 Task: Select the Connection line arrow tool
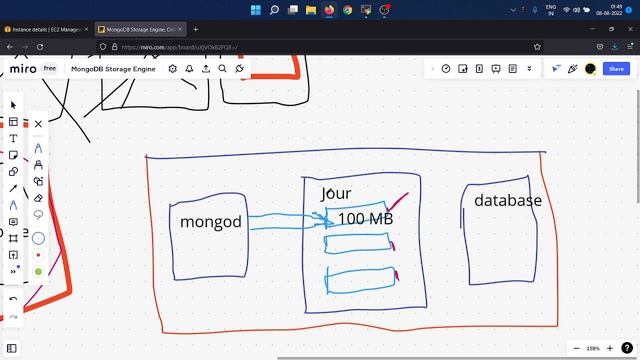tap(13, 188)
